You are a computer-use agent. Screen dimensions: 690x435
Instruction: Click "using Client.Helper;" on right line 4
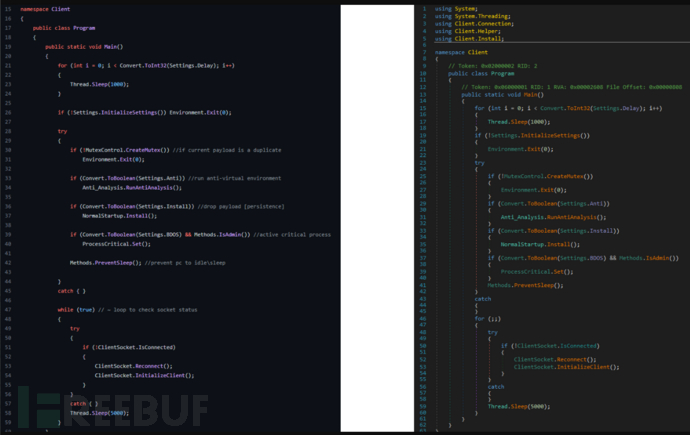467,31
